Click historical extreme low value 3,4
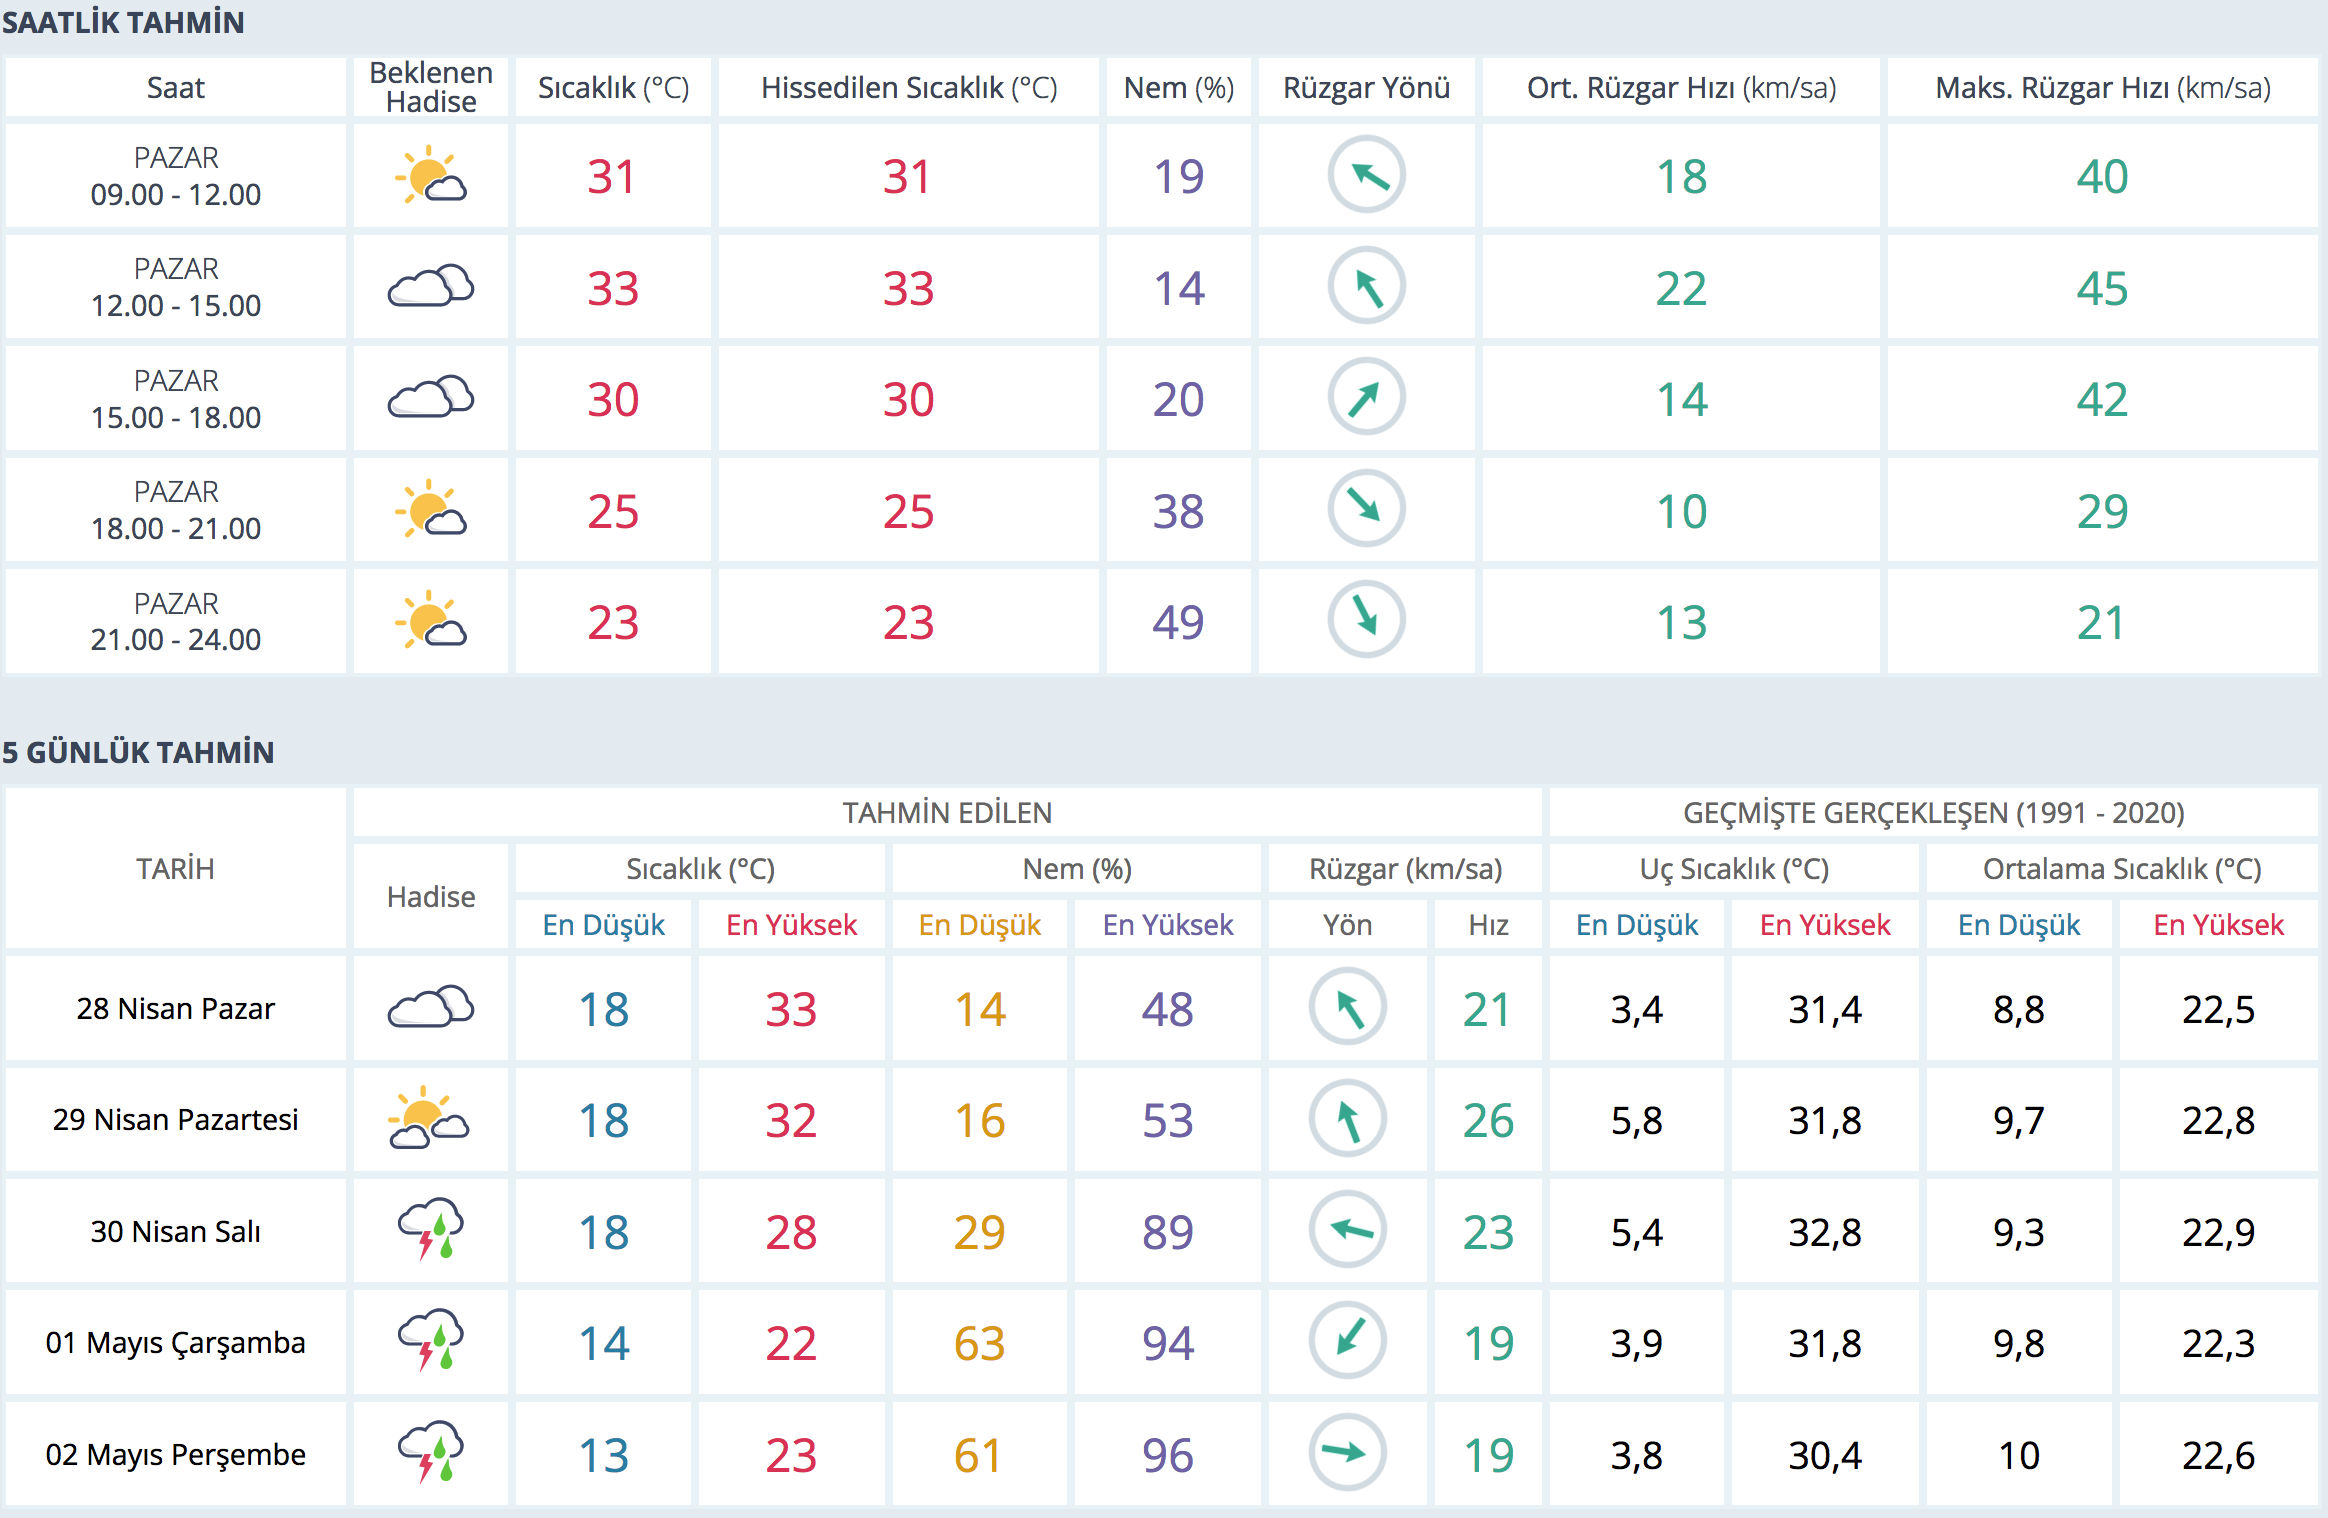This screenshot has height=1518, width=2328. coord(1637,1009)
